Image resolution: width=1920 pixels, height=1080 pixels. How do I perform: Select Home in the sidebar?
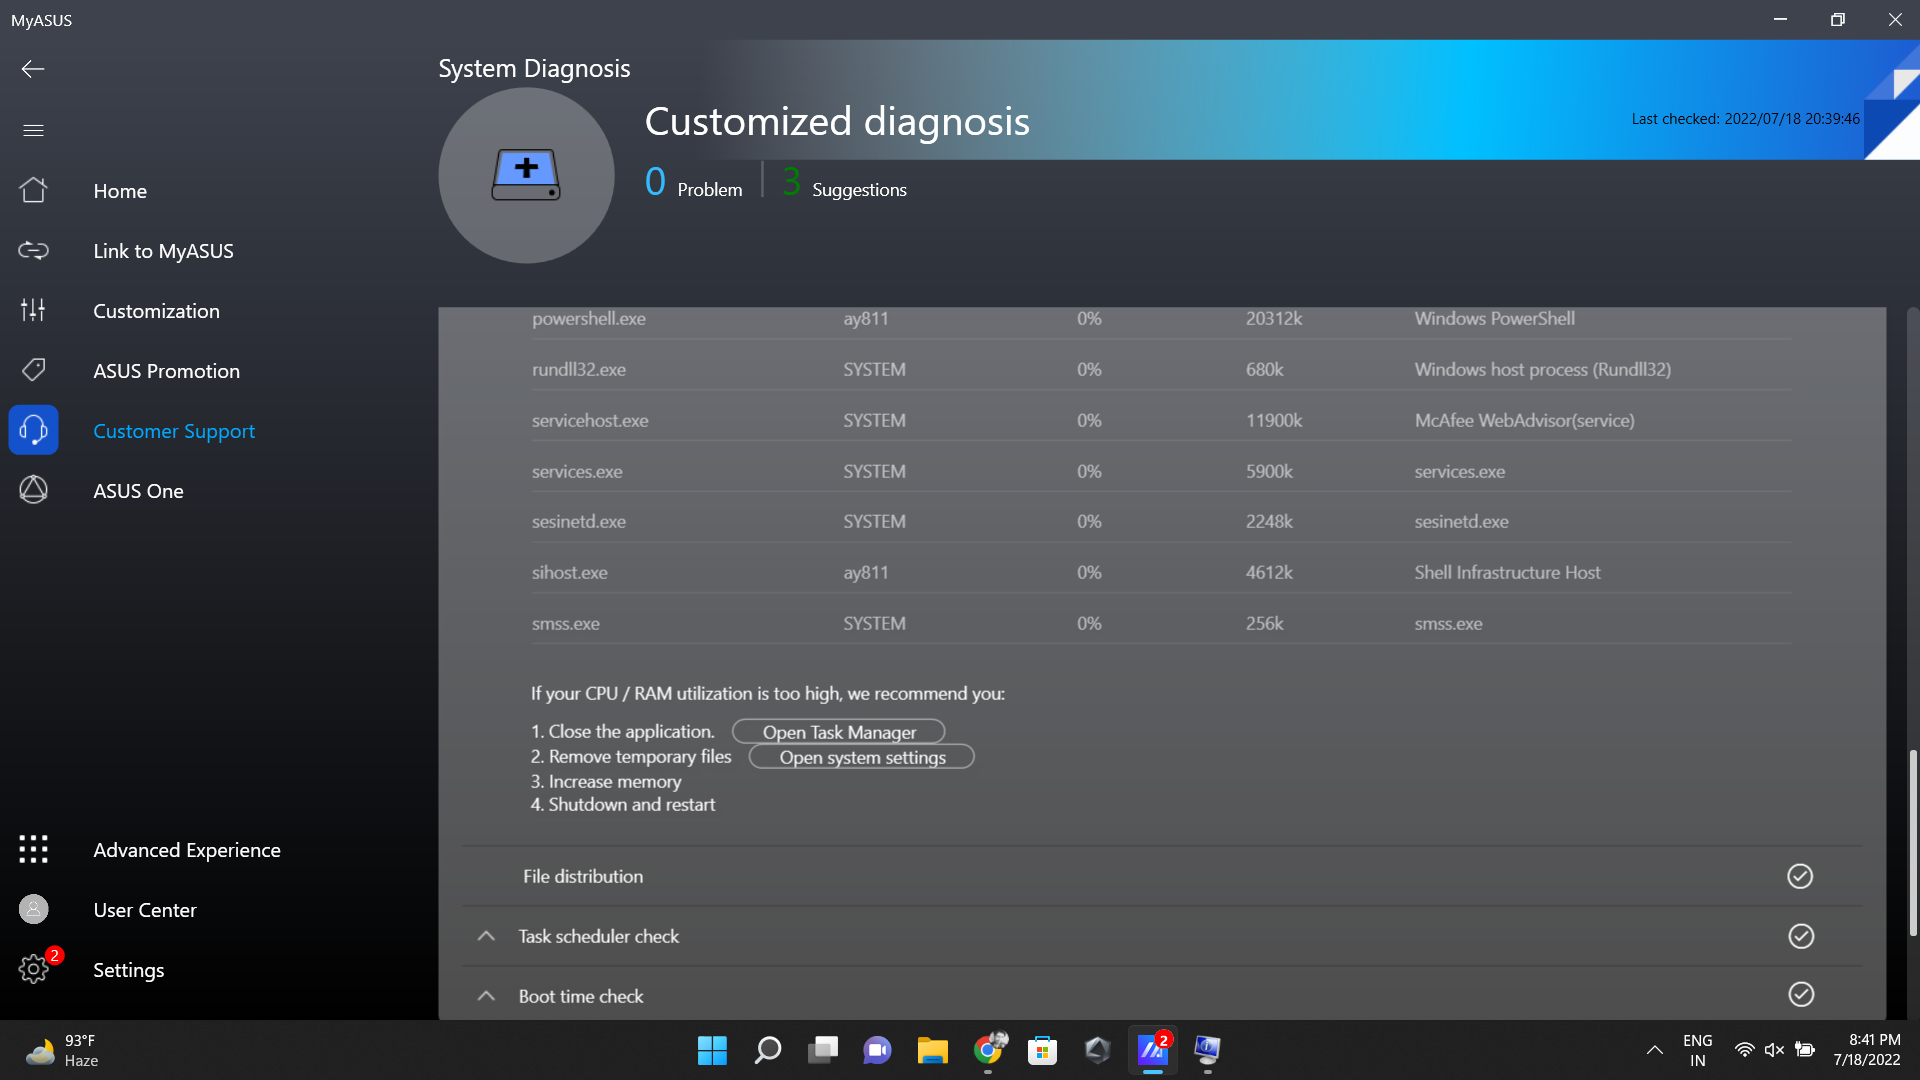click(x=120, y=191)
